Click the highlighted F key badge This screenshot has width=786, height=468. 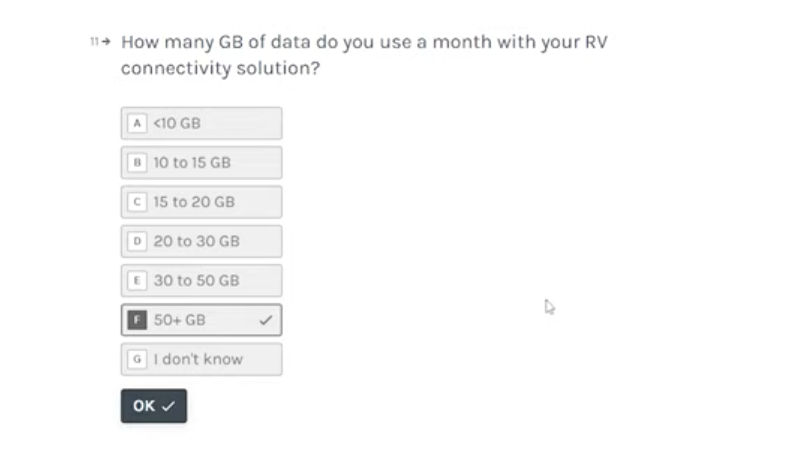137,320
